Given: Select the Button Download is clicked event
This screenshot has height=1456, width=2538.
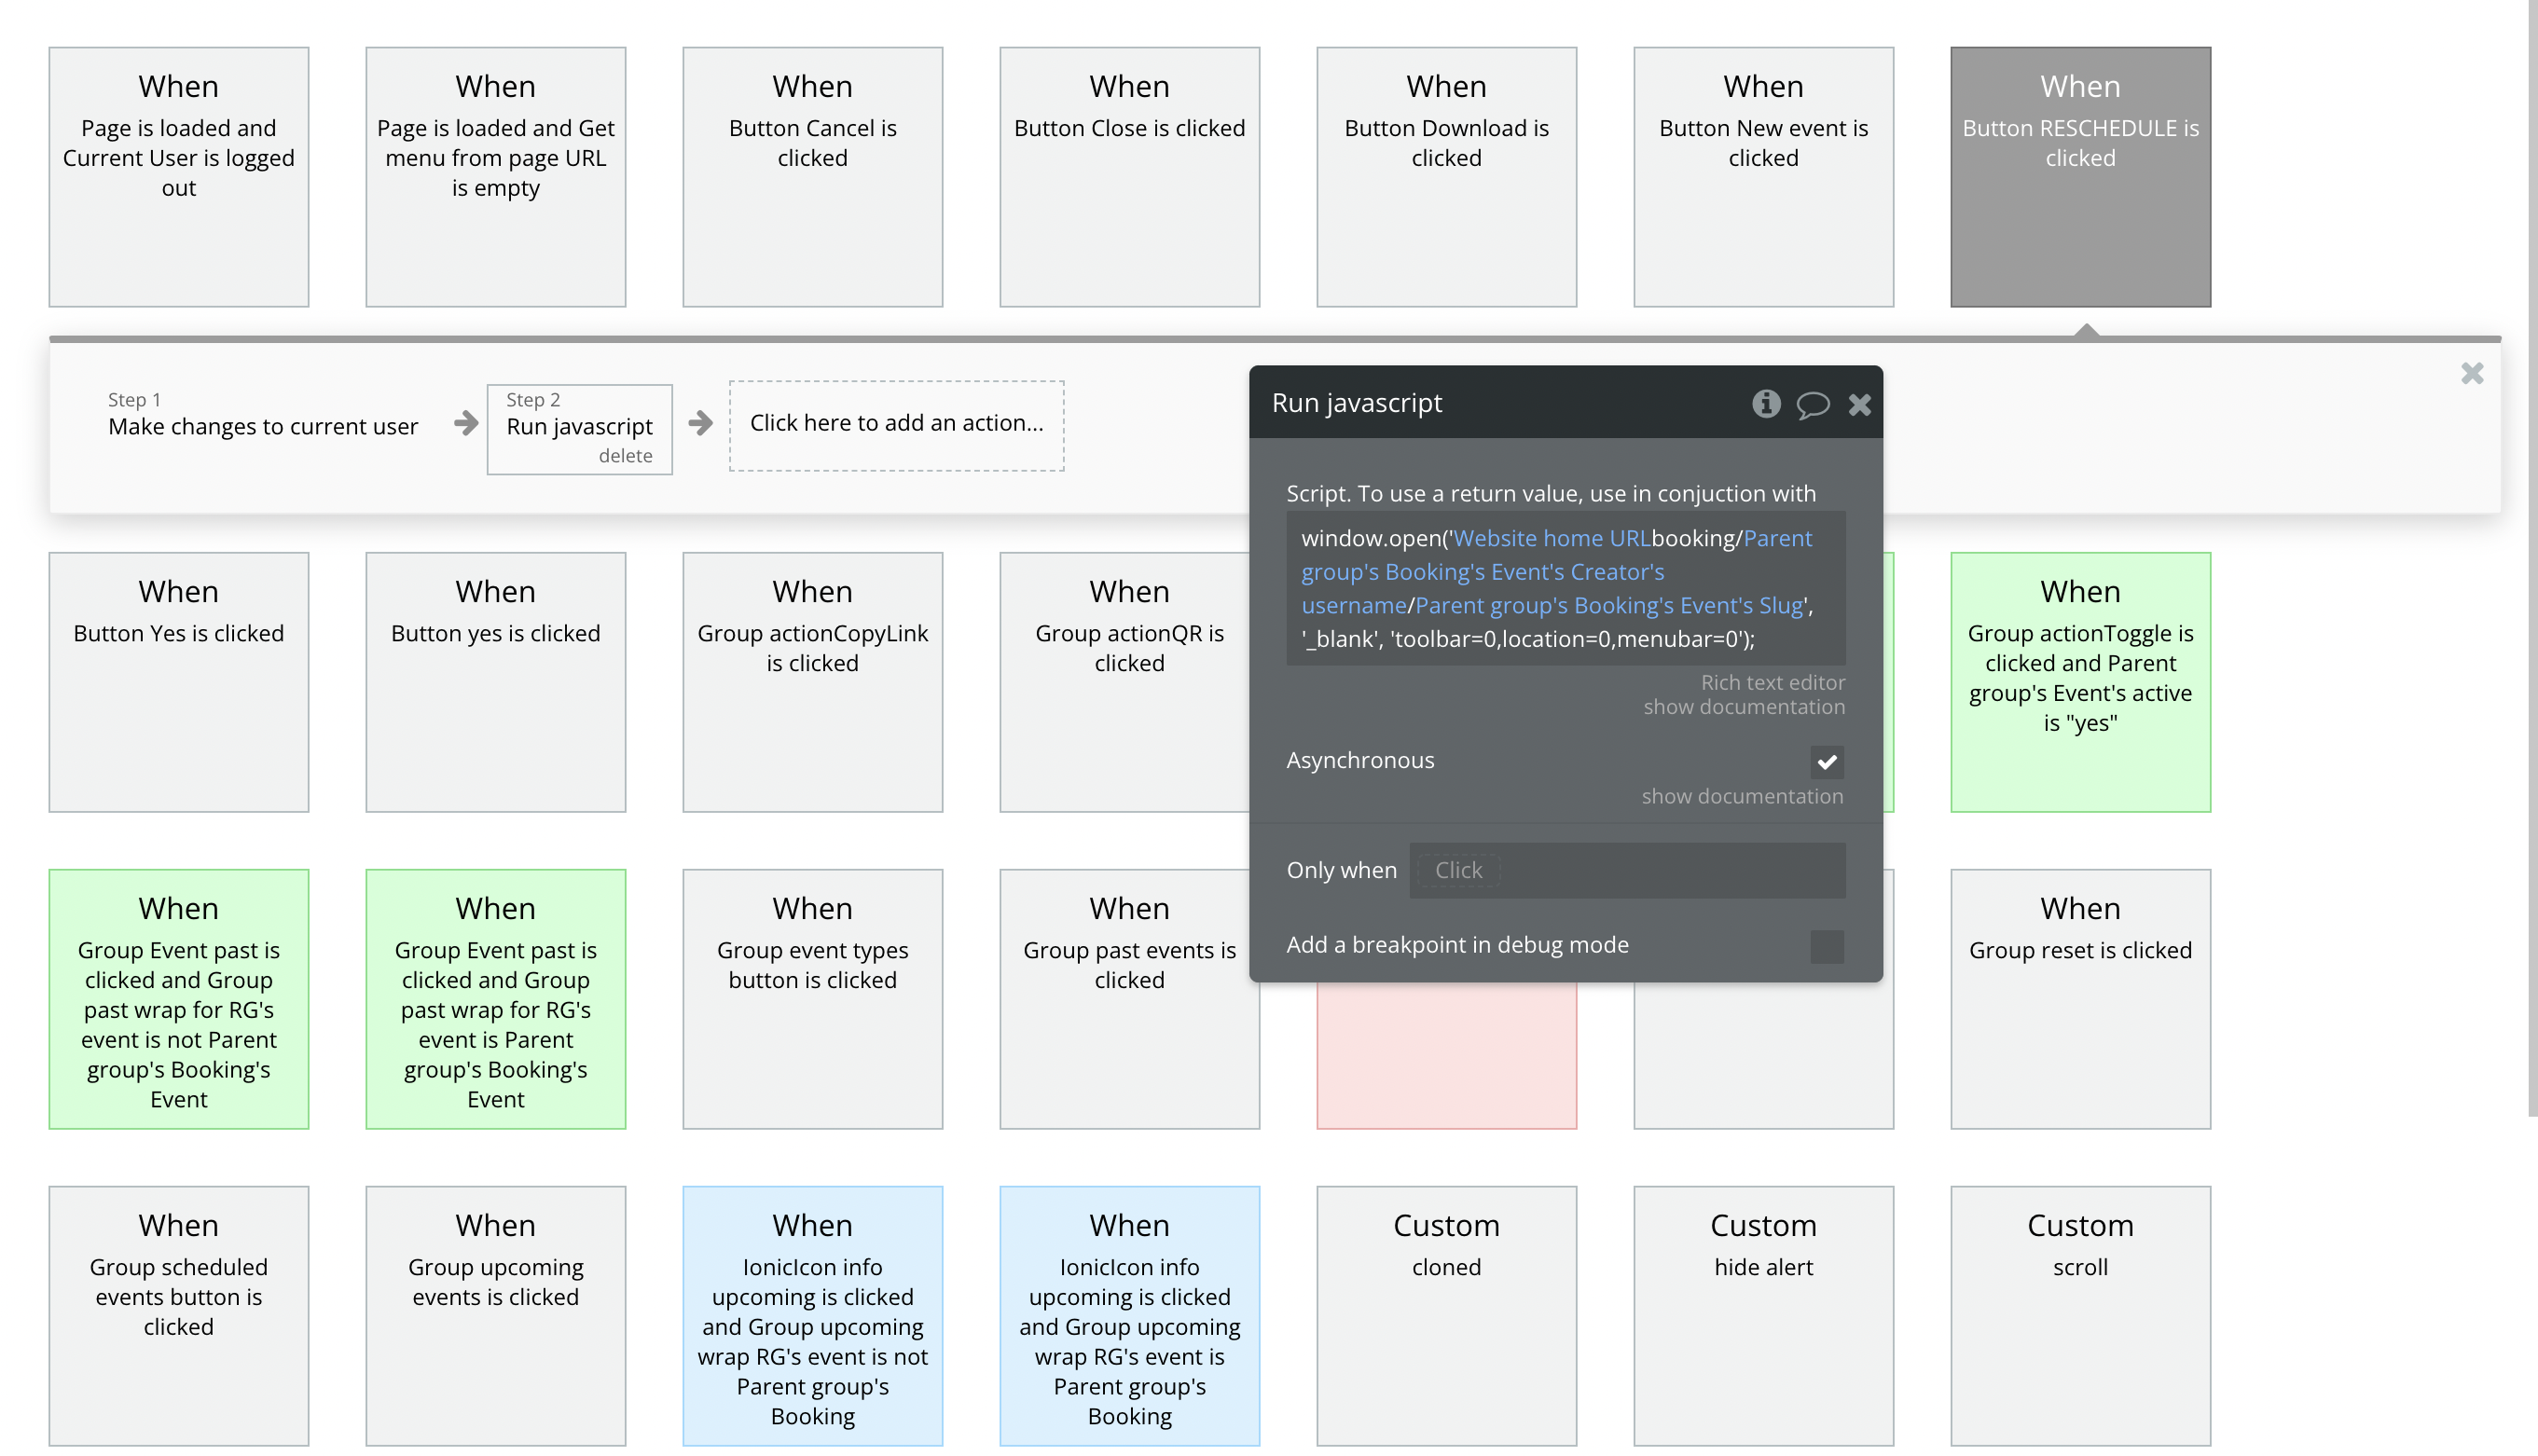Looking at the screenshot, I should tap(1446, 177).
